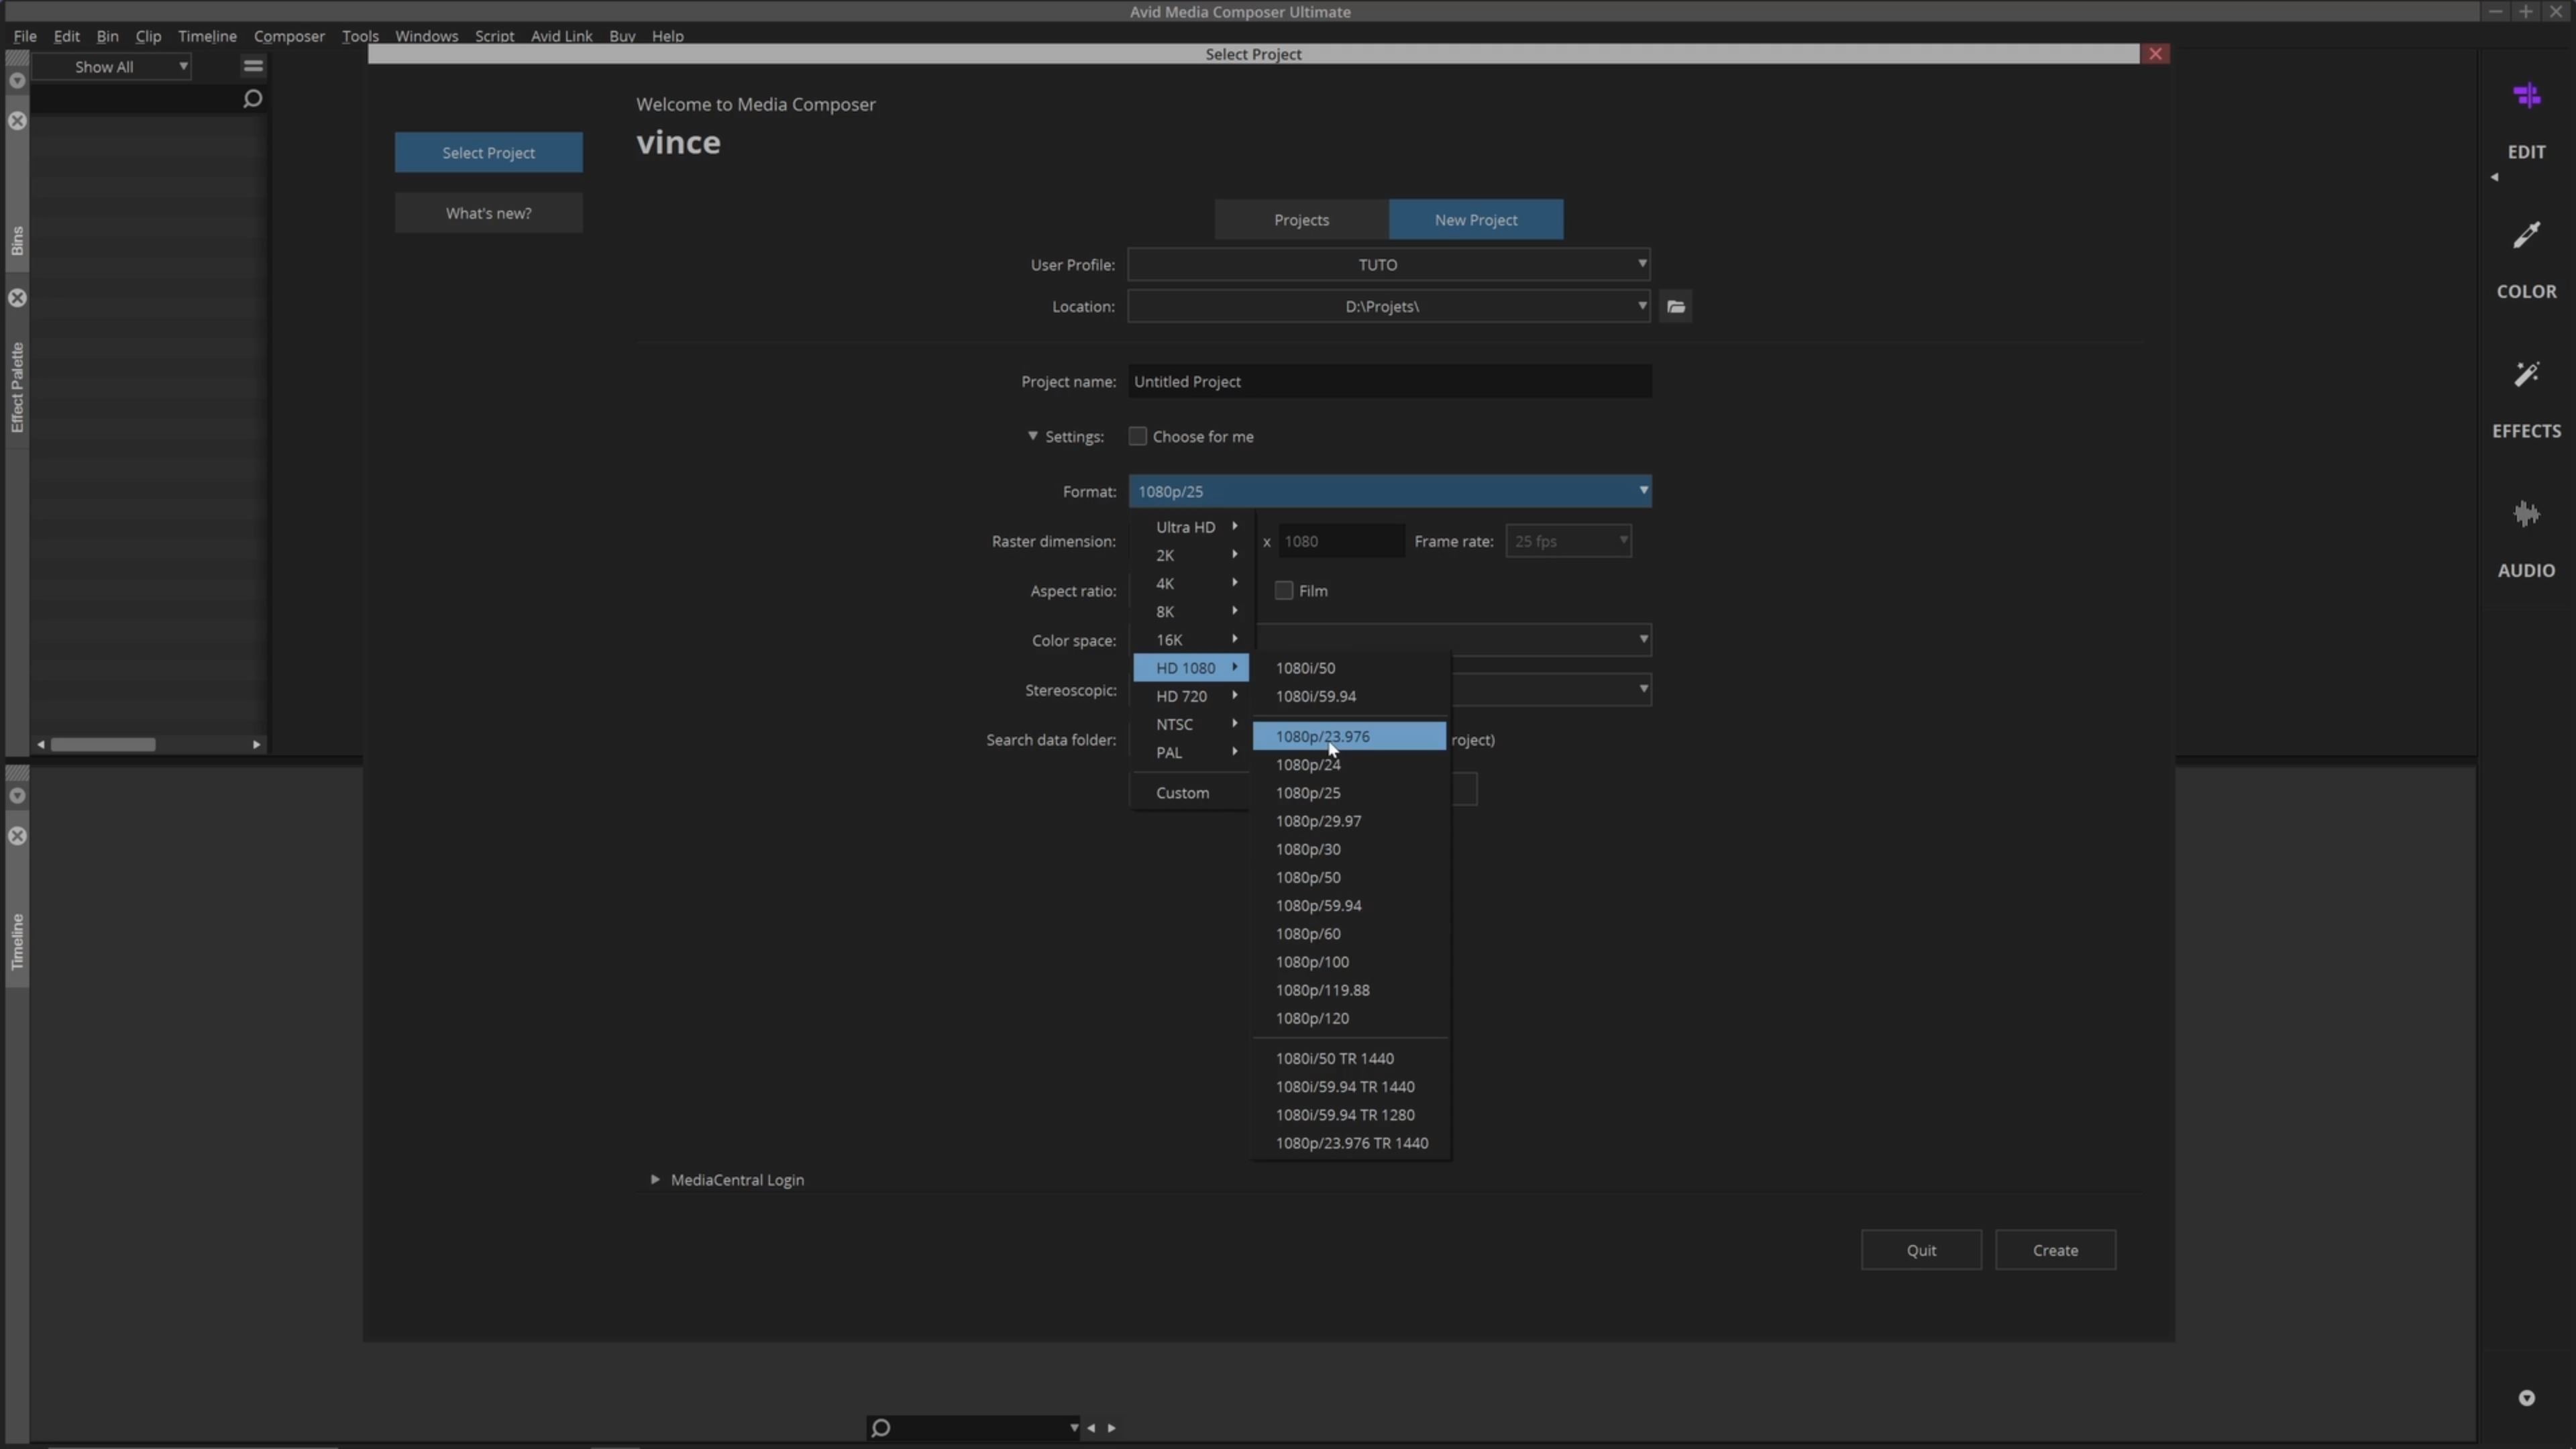2576x1449 pixels.
Task: Open the 4K format submenu
Action: (1190, 583)
